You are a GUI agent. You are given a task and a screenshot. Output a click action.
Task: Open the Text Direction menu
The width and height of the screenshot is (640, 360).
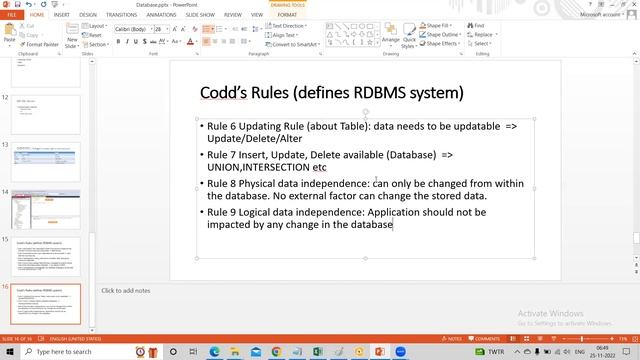tap(286, 26)
